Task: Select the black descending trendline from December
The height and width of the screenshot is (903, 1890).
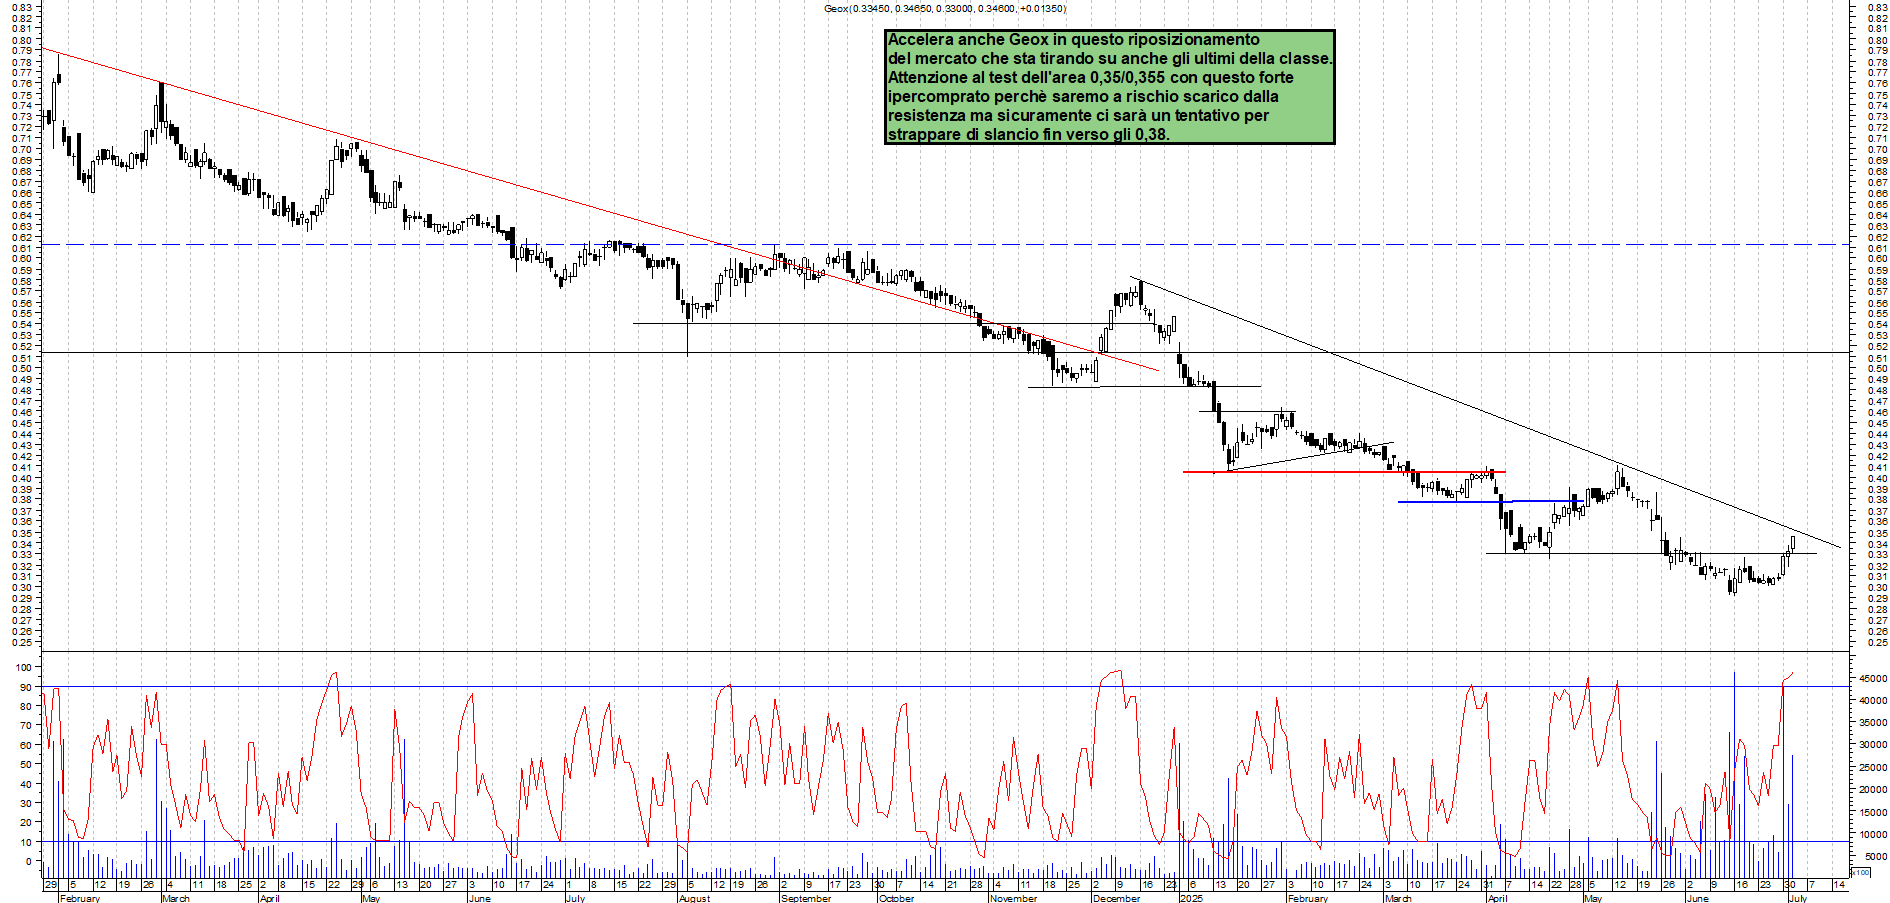Action: 1485,412
